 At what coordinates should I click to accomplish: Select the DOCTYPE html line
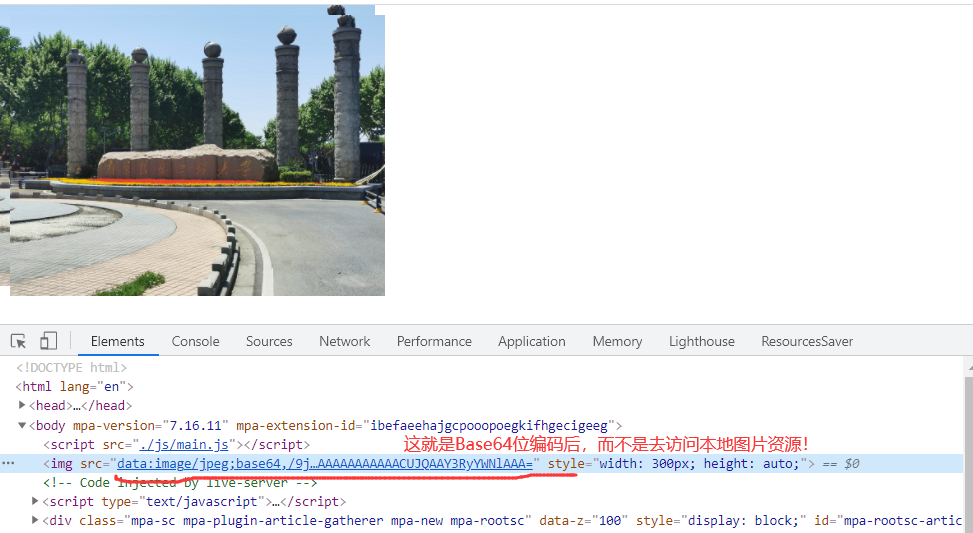[71, 367]
